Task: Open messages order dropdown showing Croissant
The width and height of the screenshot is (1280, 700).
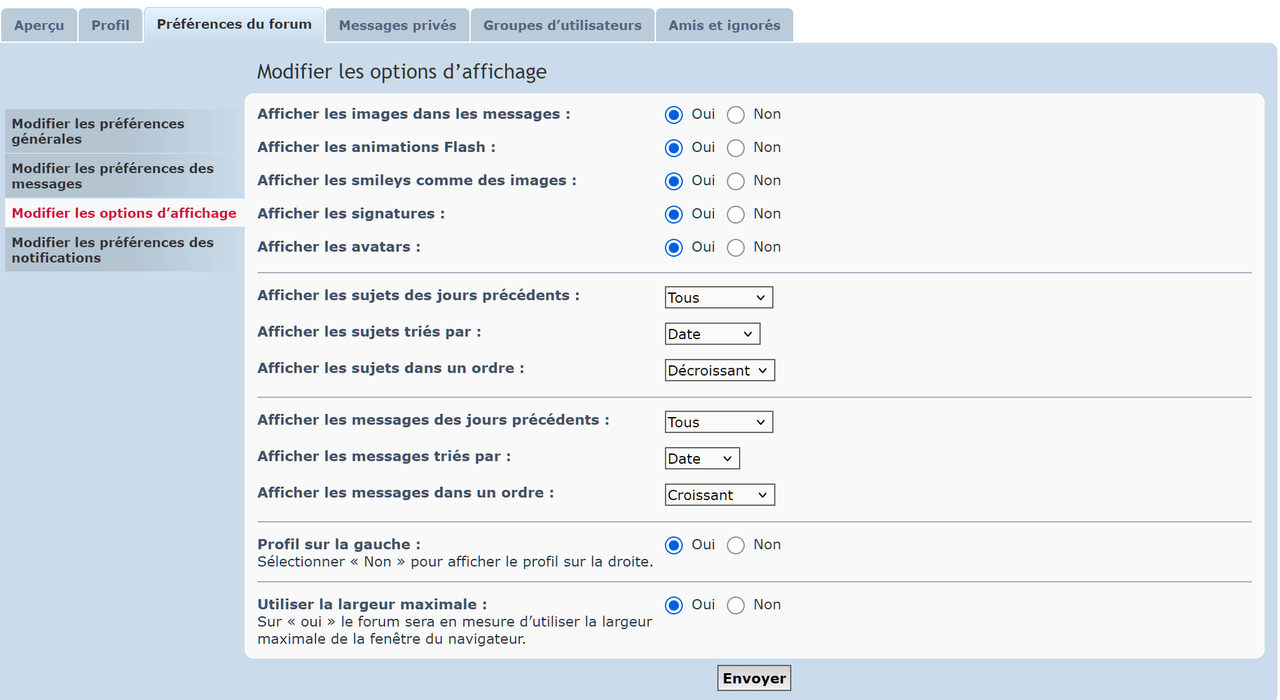Action: pyautogui.click(x=720, y=495)
